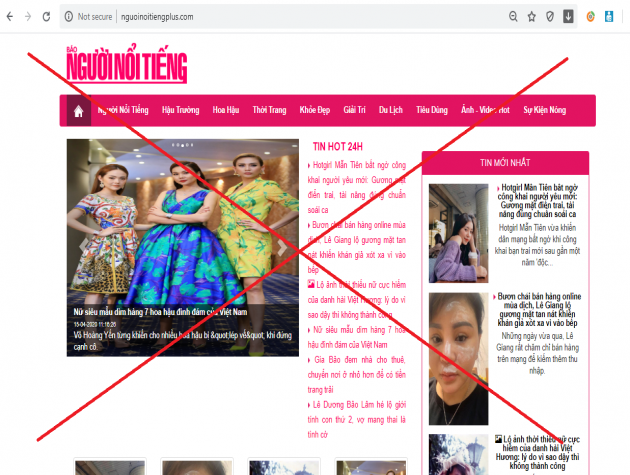This screenshot has height=475, width=630.
Task: Open the Not secure site info icon
Action: [69, 16]
